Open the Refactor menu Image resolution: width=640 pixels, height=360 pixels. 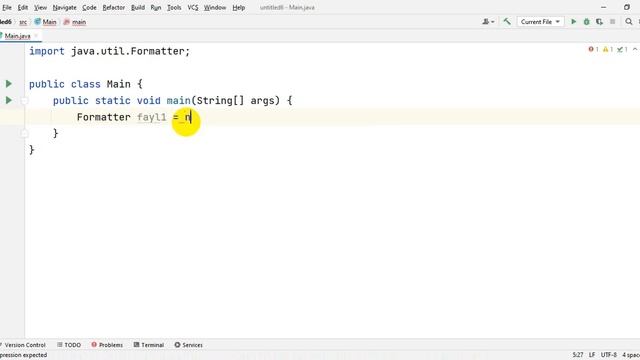pyautogui.click(x=113, y=7)
